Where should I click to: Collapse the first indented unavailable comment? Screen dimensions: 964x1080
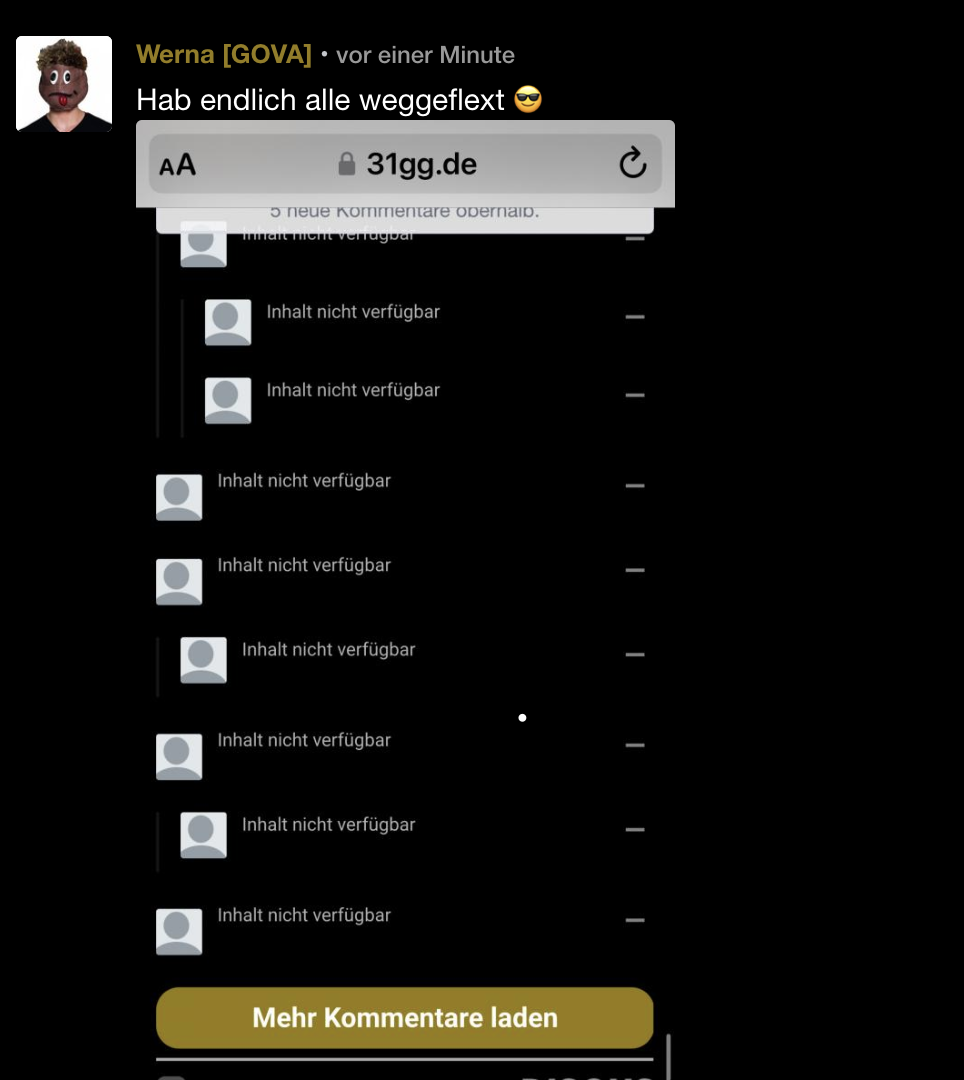pyautogui.click(x=635, y=317)
